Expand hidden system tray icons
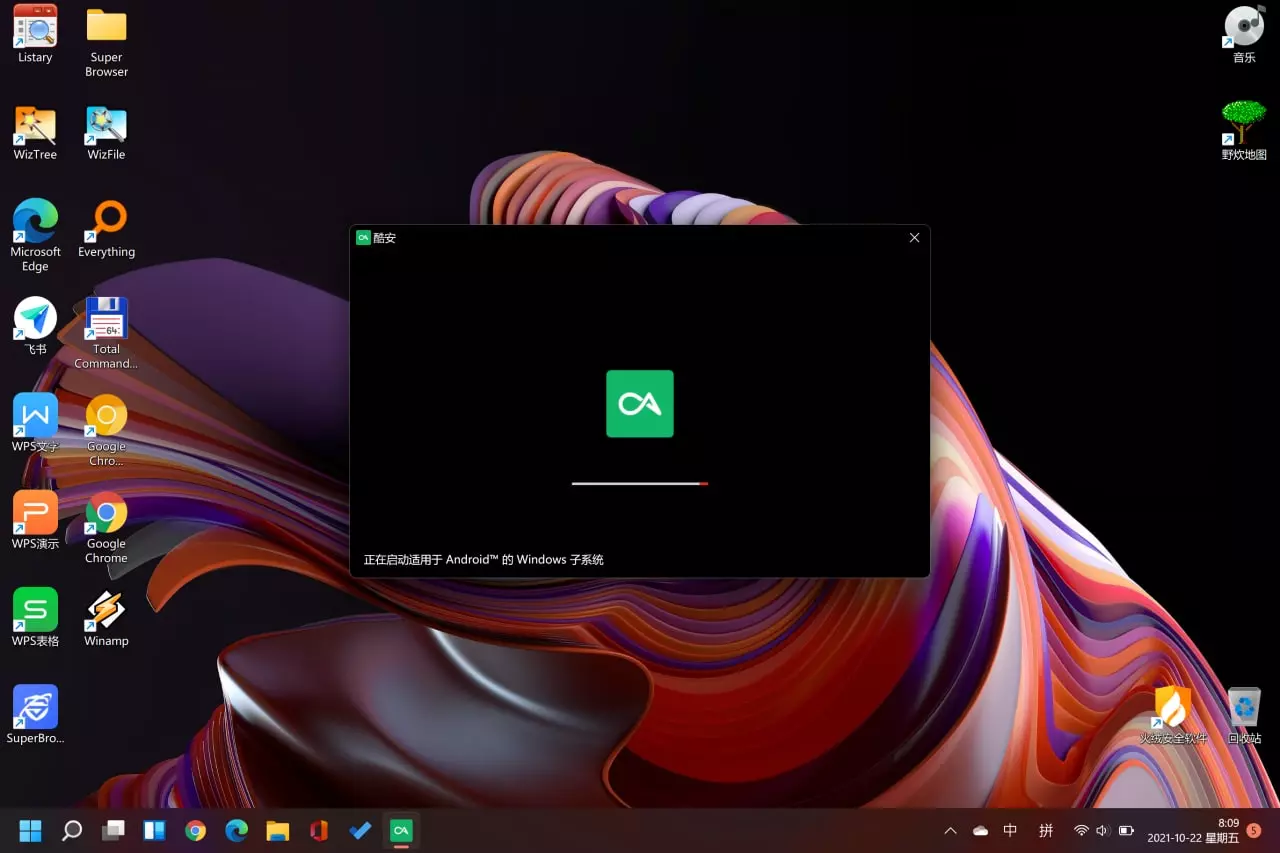 pyautogui.click(x=950, y=830)
